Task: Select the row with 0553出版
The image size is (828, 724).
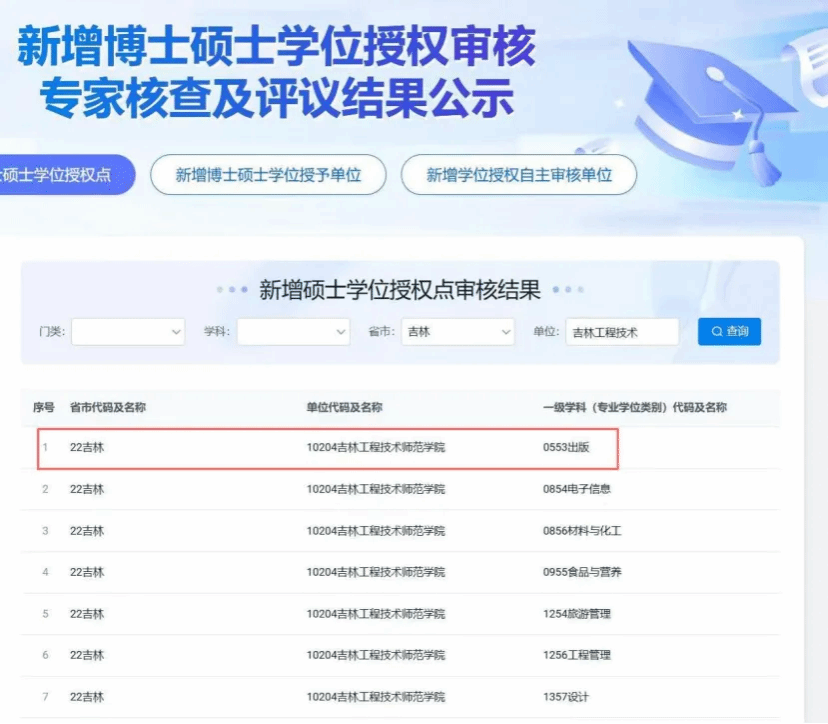Action: tap(566, 447)
